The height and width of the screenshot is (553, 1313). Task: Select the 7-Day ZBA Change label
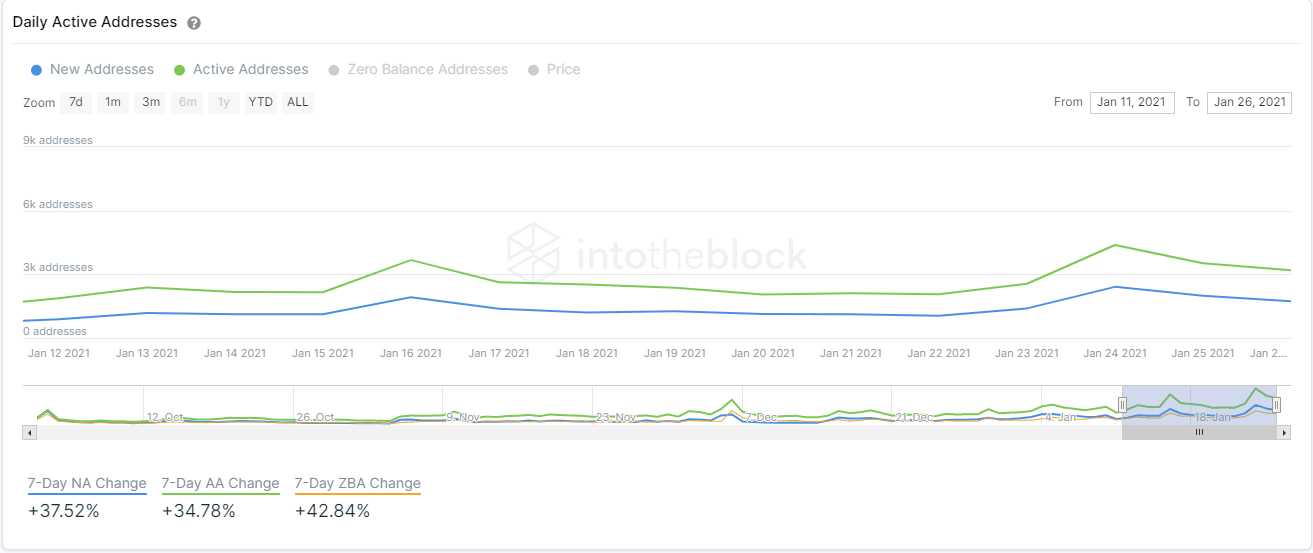coord(358,484)
